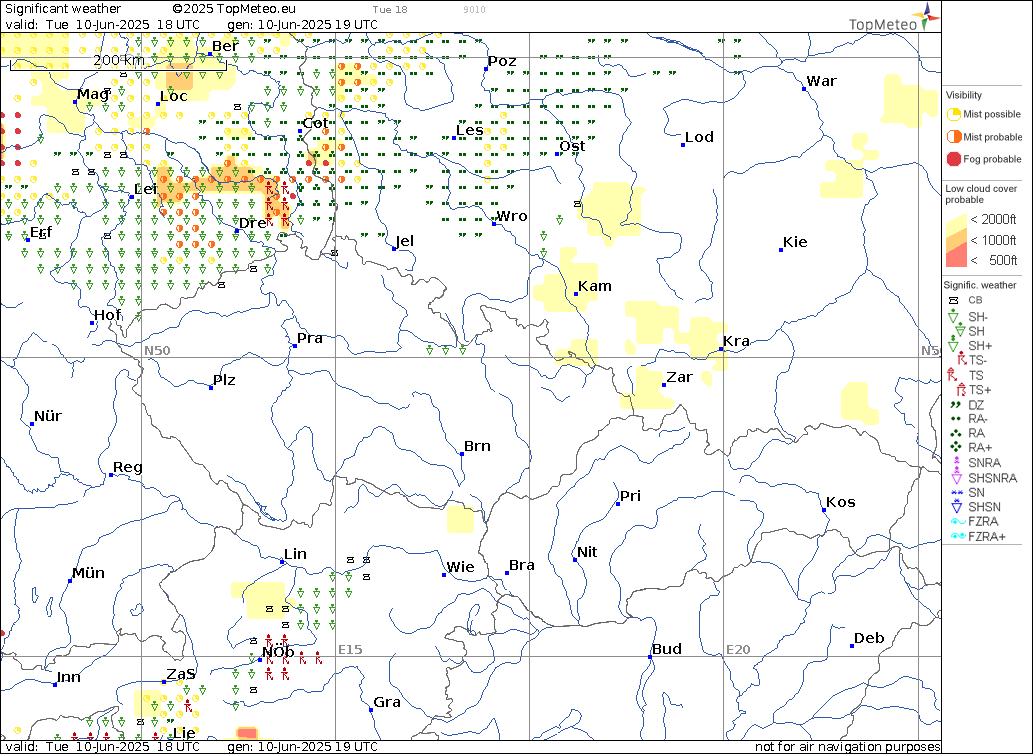Click the Bud city label
Image resolution: width=1033 pixels, height=754 pixels.
[x=667, y=649]
